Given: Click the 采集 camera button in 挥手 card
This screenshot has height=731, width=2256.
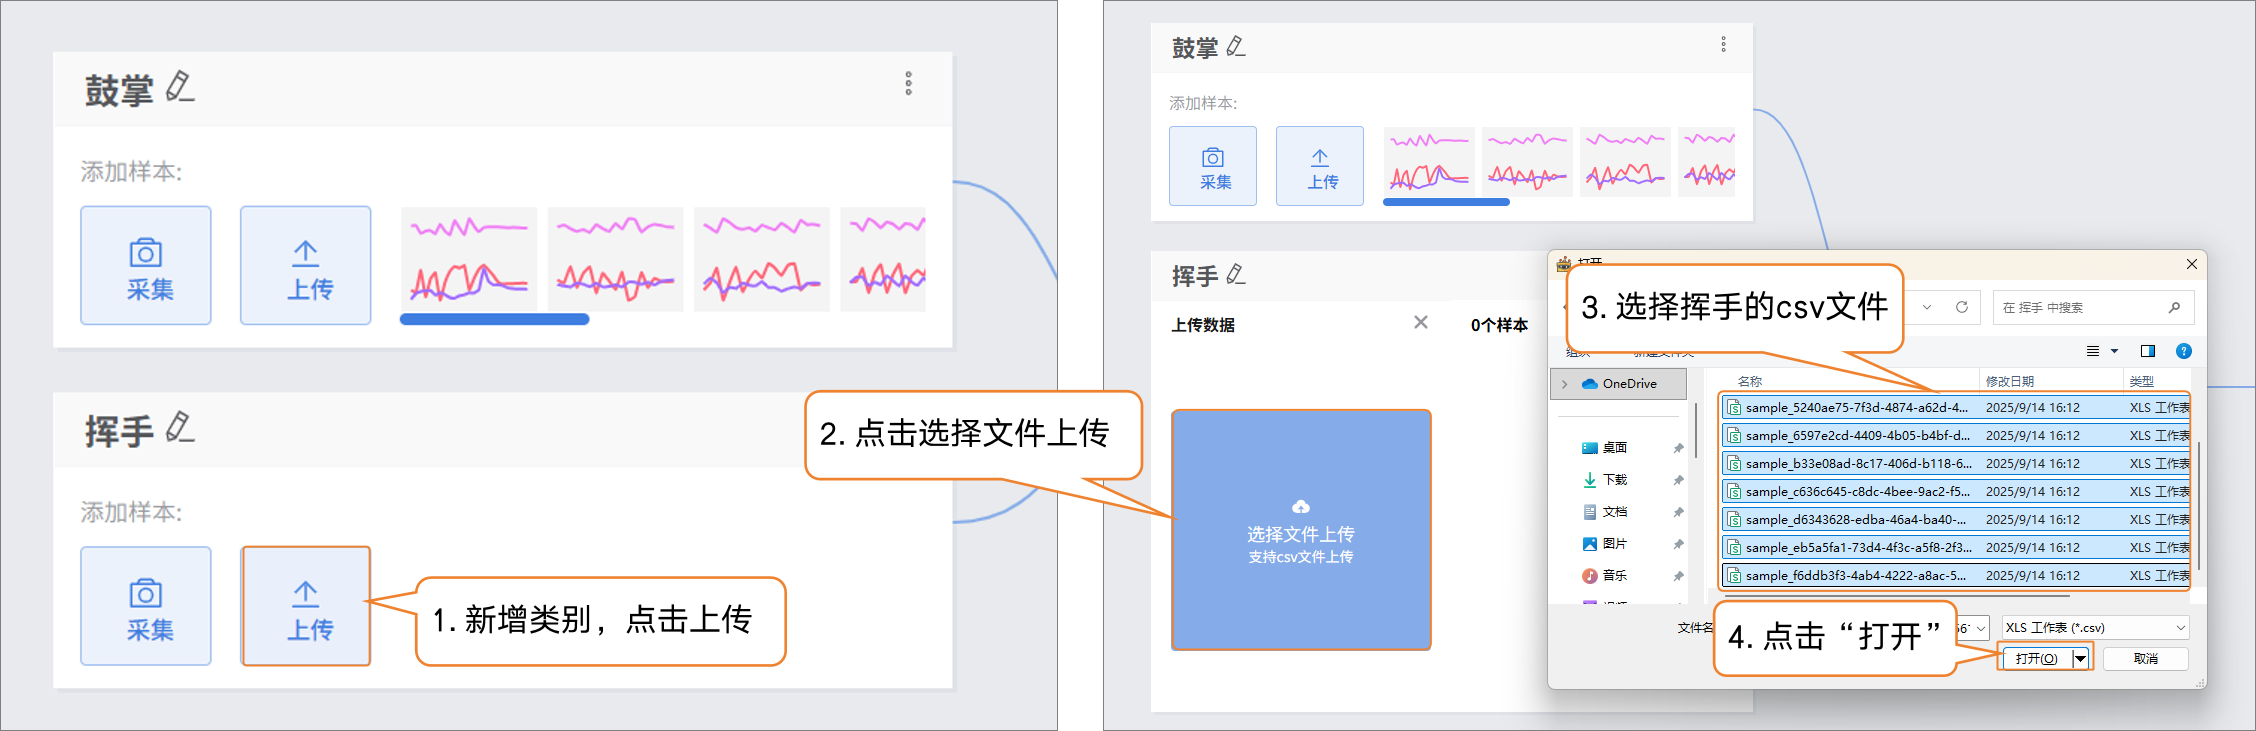Looking at the screenshot, I should [x=146, y=606].
